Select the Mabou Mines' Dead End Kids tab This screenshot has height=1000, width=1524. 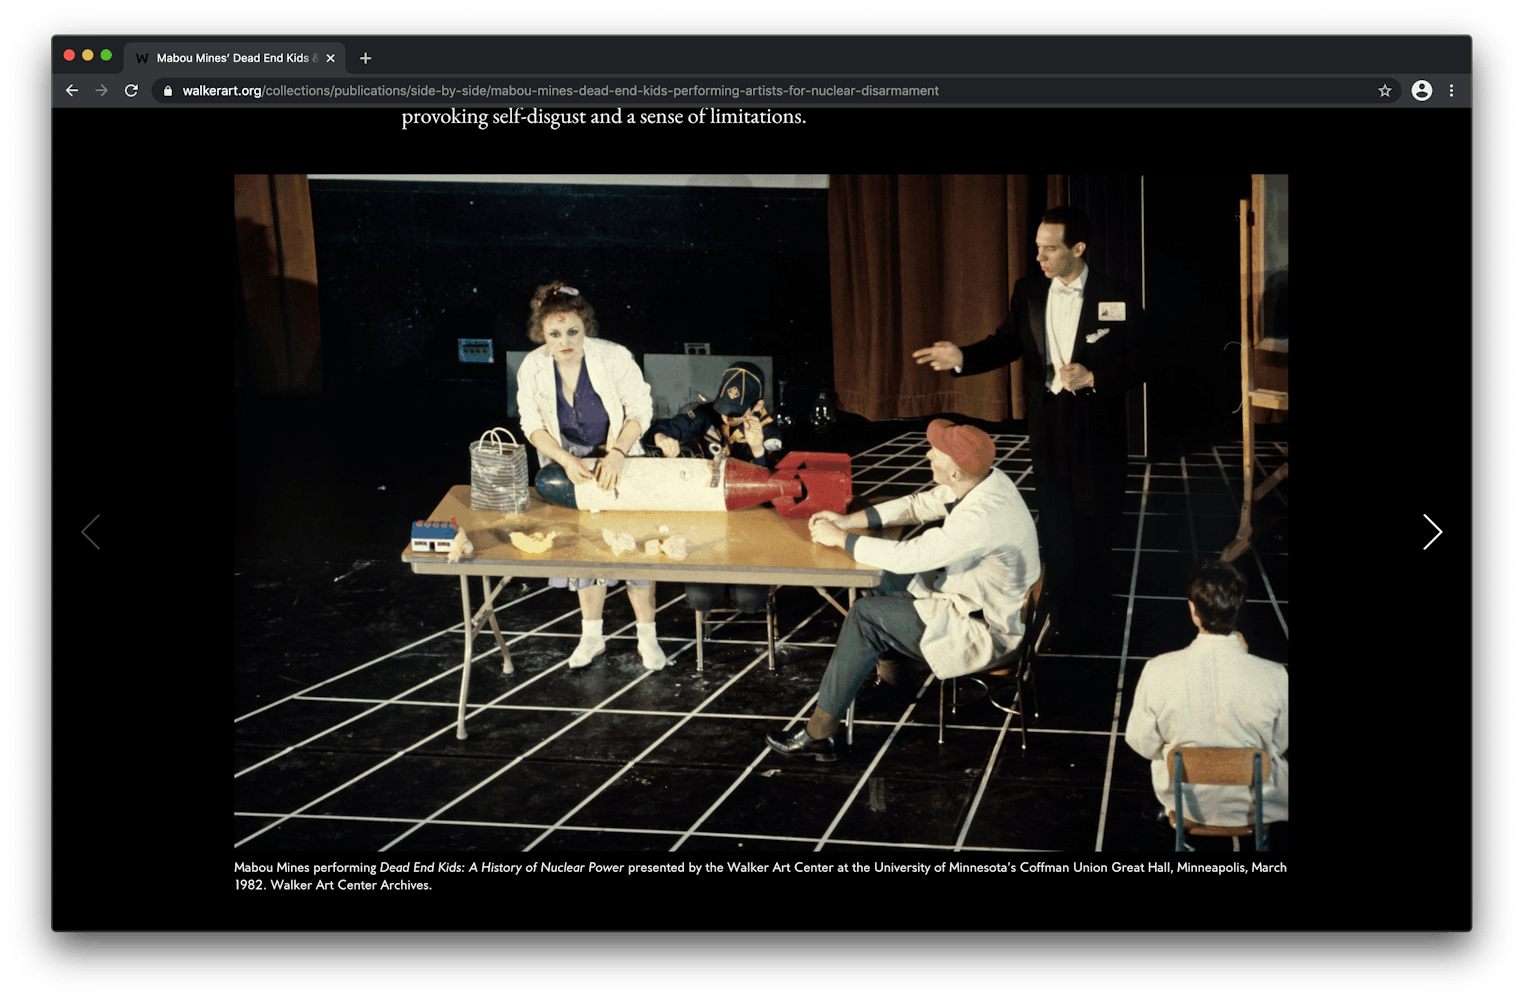point(232,58)
